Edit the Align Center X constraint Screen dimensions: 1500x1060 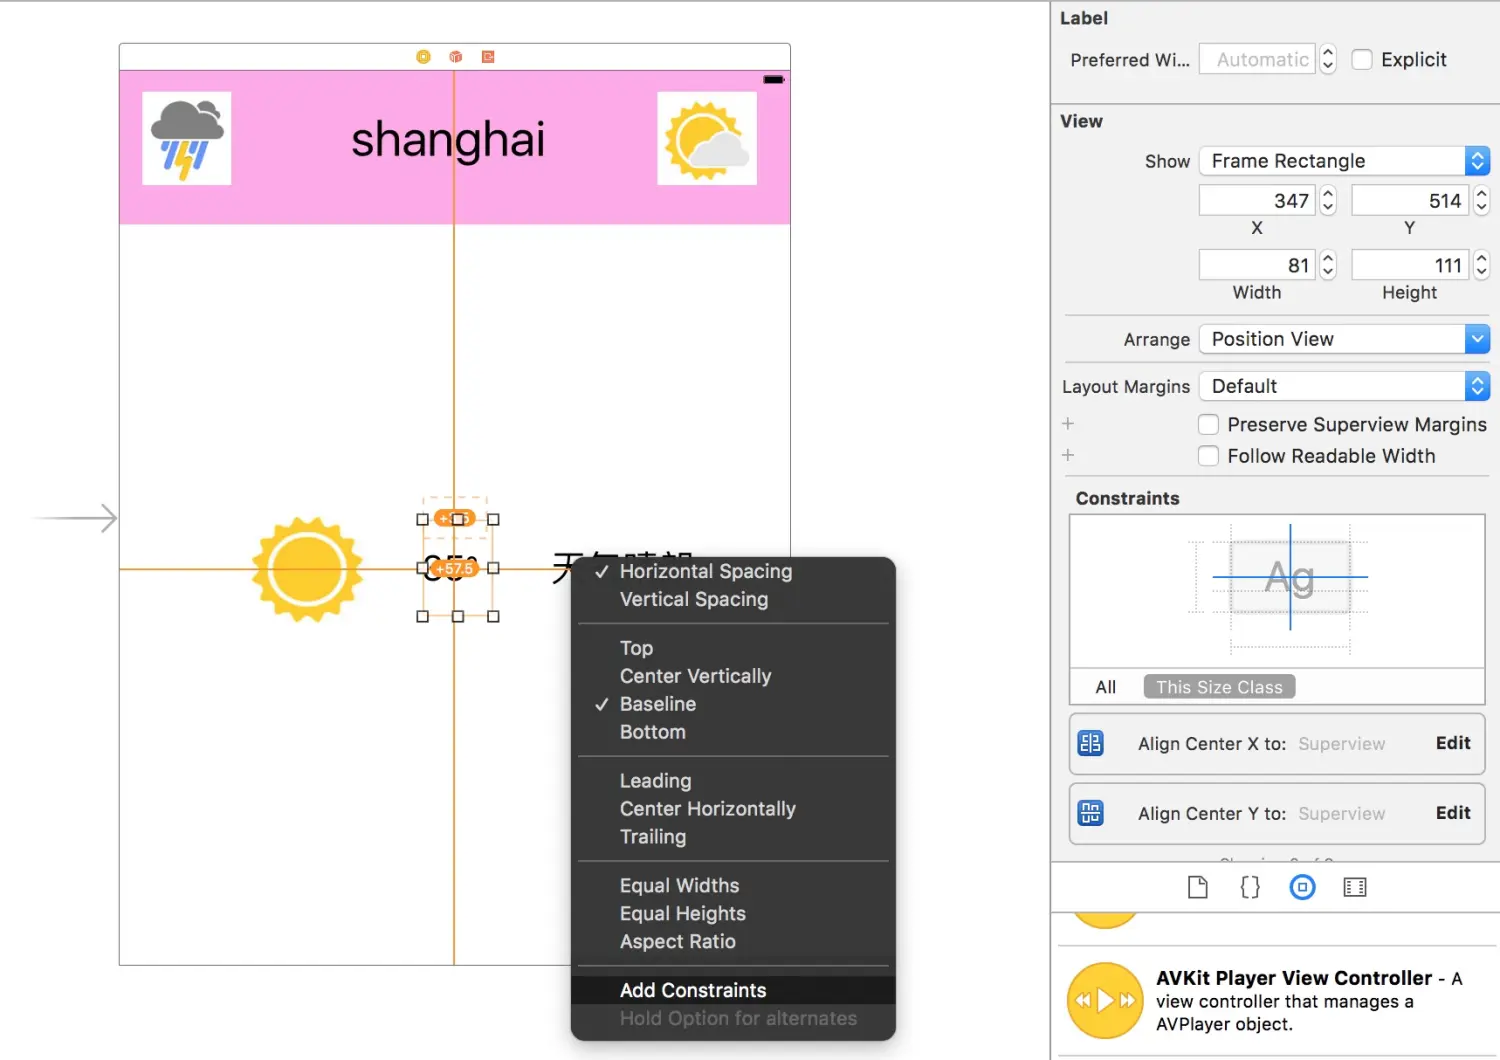tap(1452, 743)
